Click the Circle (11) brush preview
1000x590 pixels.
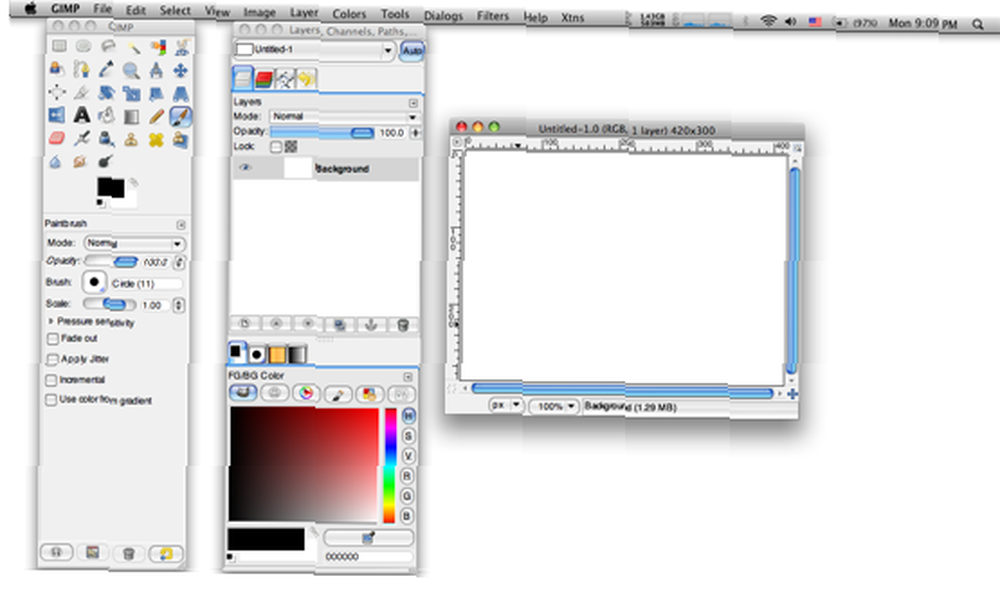(94, 282)
